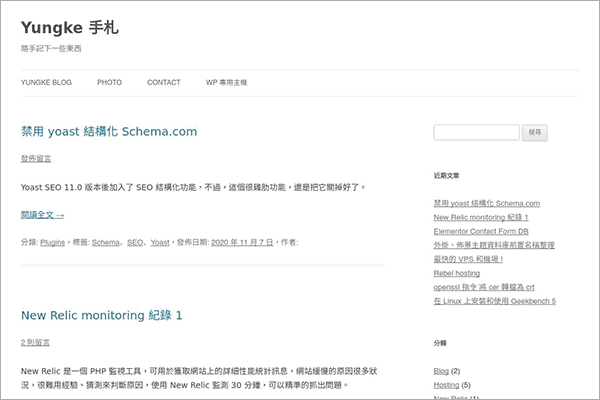Open post title 禁用 yoast 結構化 Schema.com

coord(109,131)
